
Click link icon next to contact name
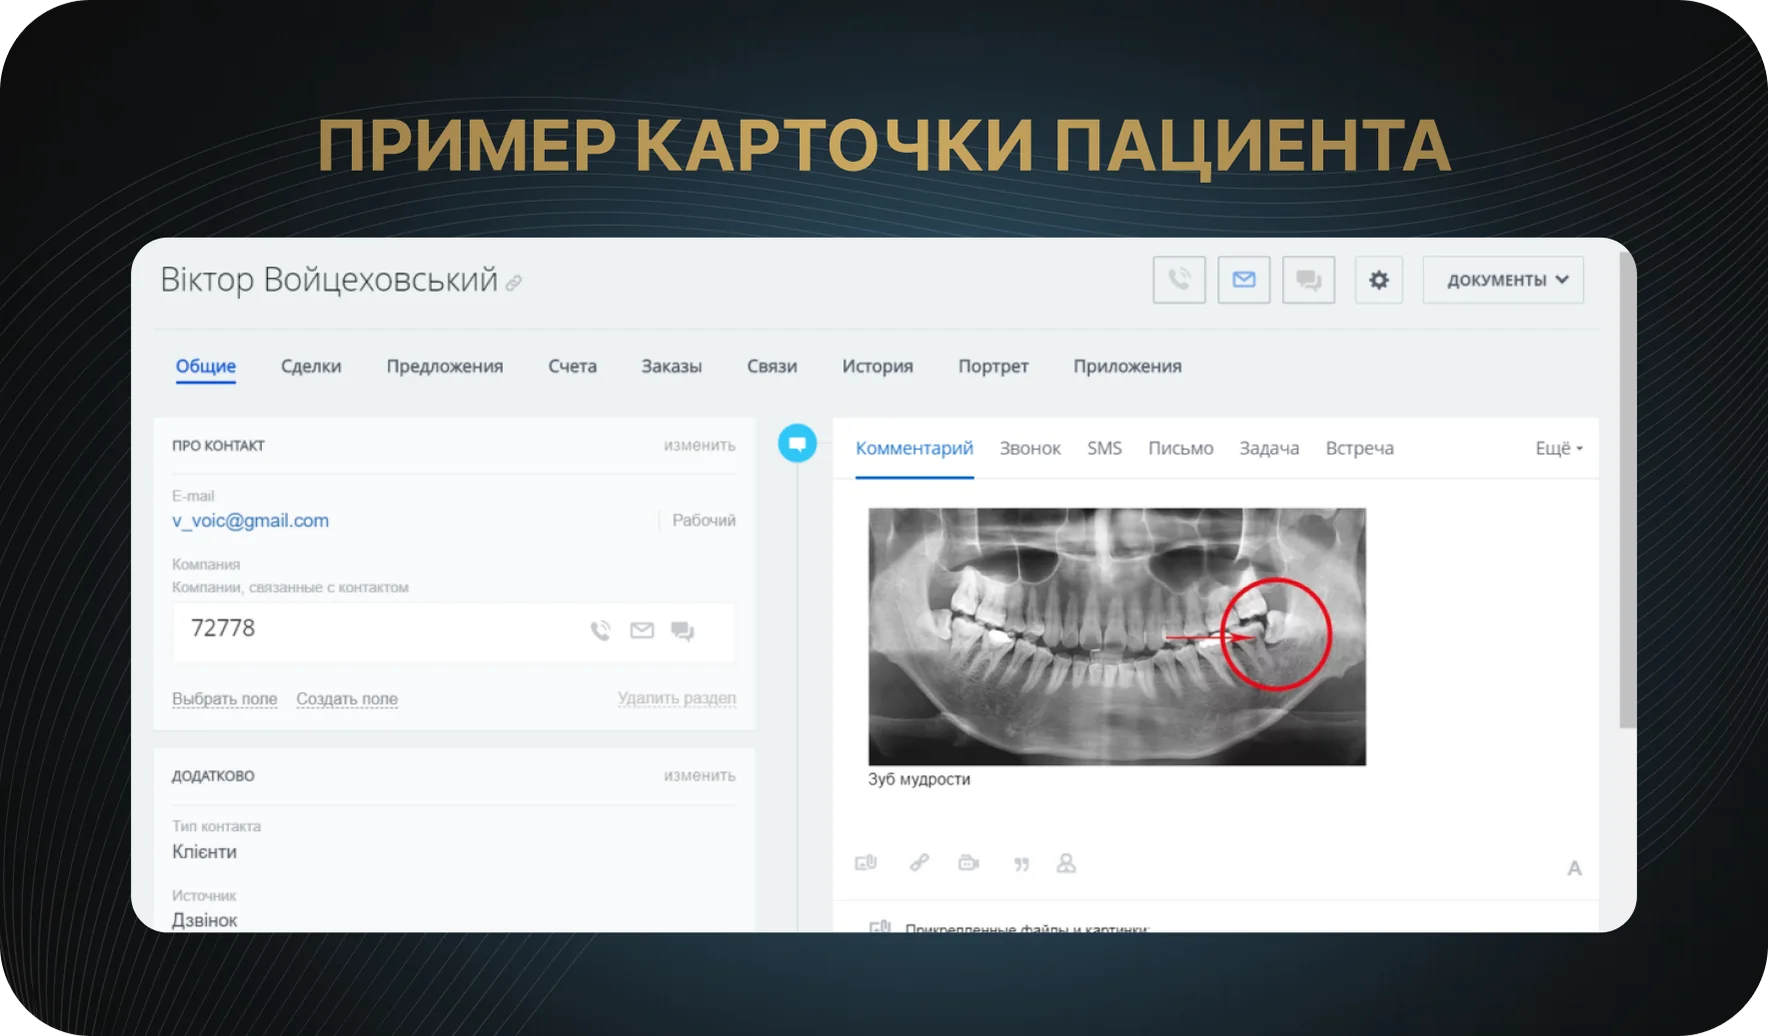[x=514, y=283]
